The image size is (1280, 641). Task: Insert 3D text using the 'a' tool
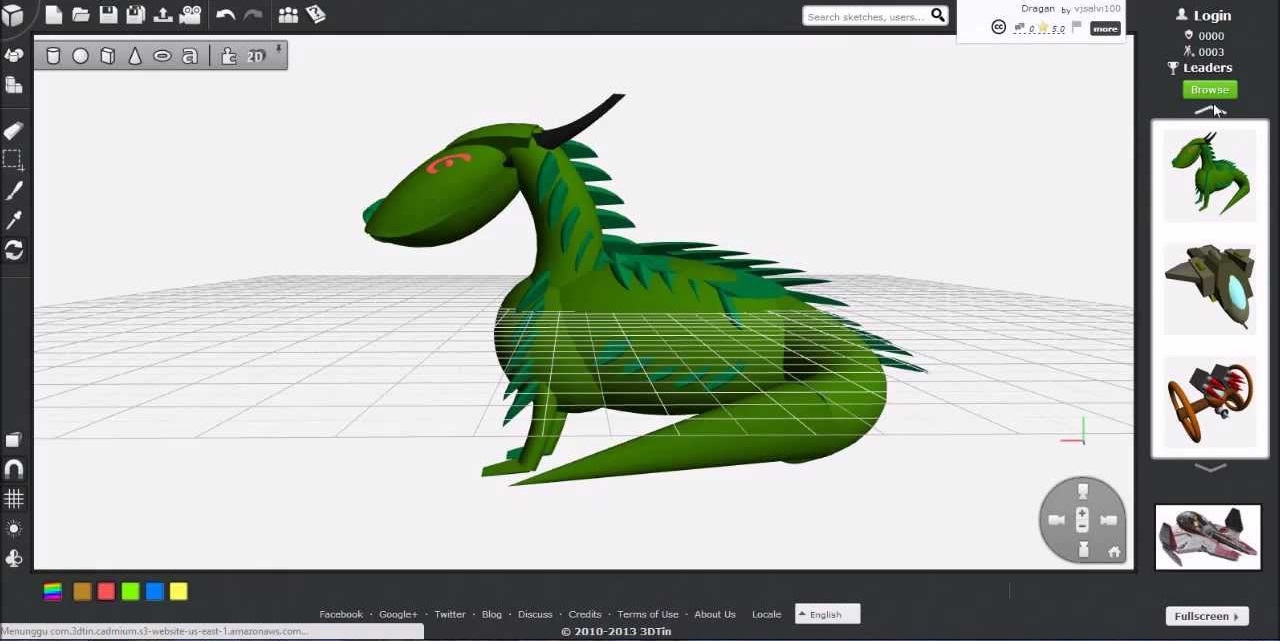click(x=190, y=56)
